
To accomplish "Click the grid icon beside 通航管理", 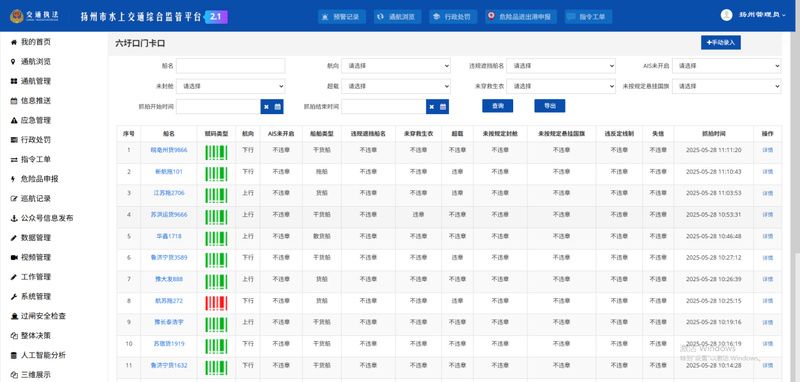I will coord(14,82).
